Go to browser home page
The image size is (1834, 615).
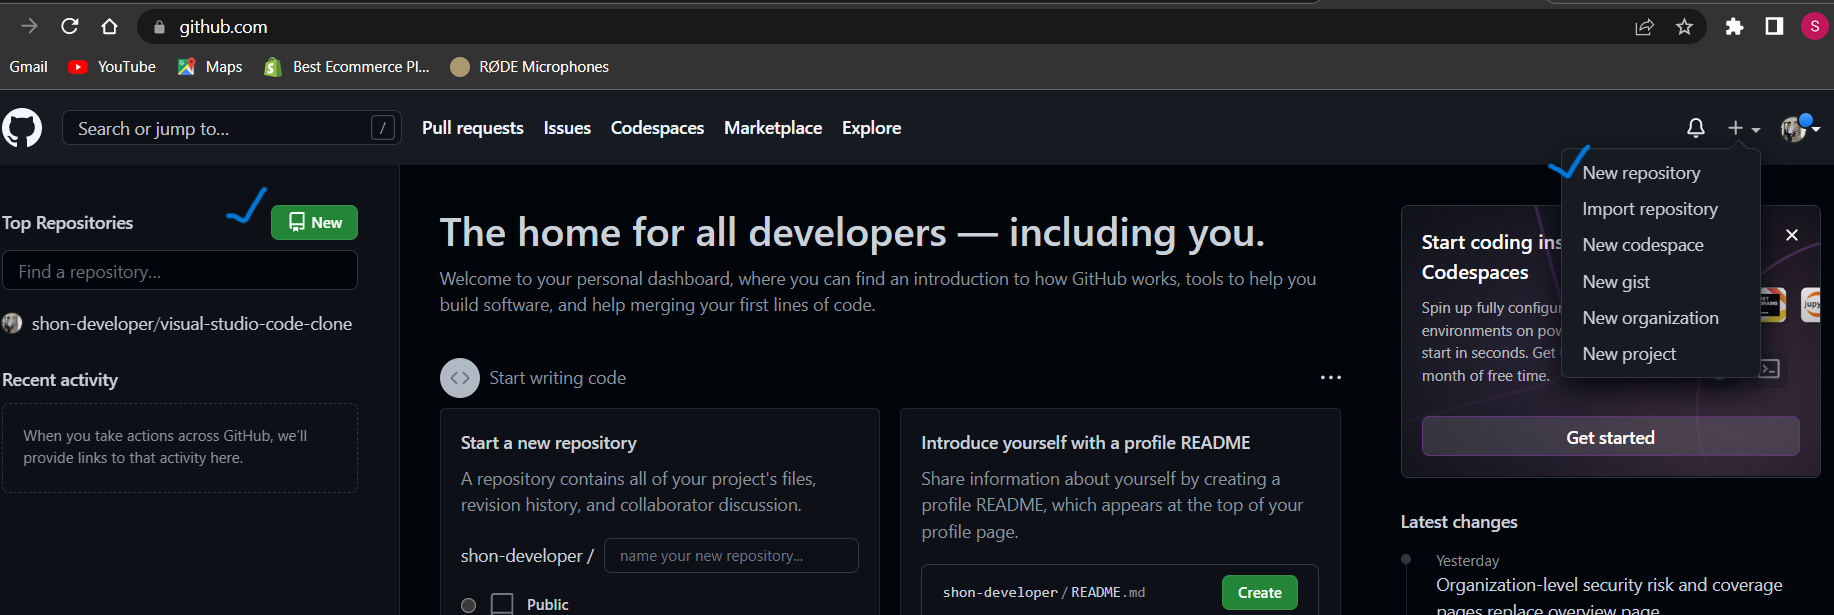(x=110, y=27)
